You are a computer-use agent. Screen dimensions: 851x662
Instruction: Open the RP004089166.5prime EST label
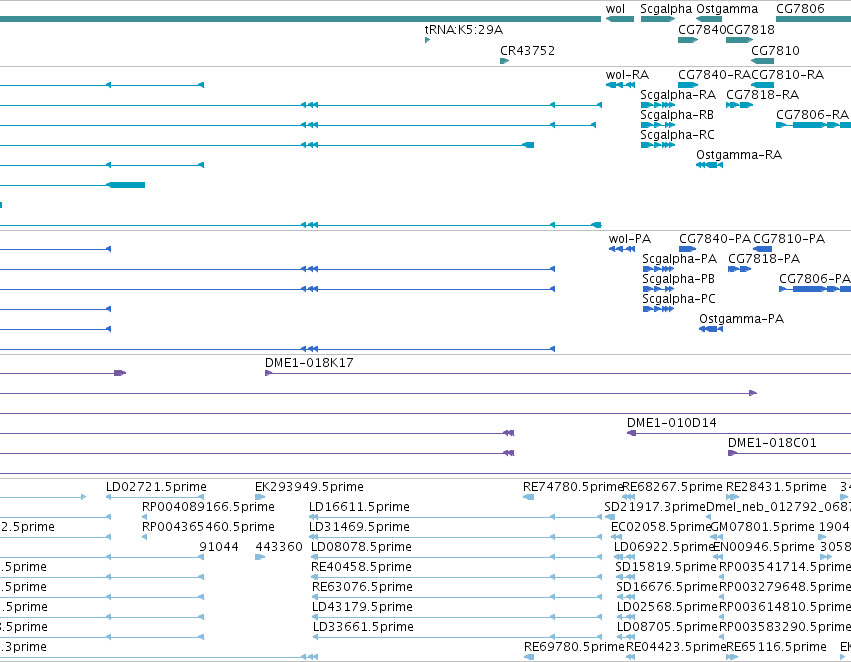(x=208, y=507)
